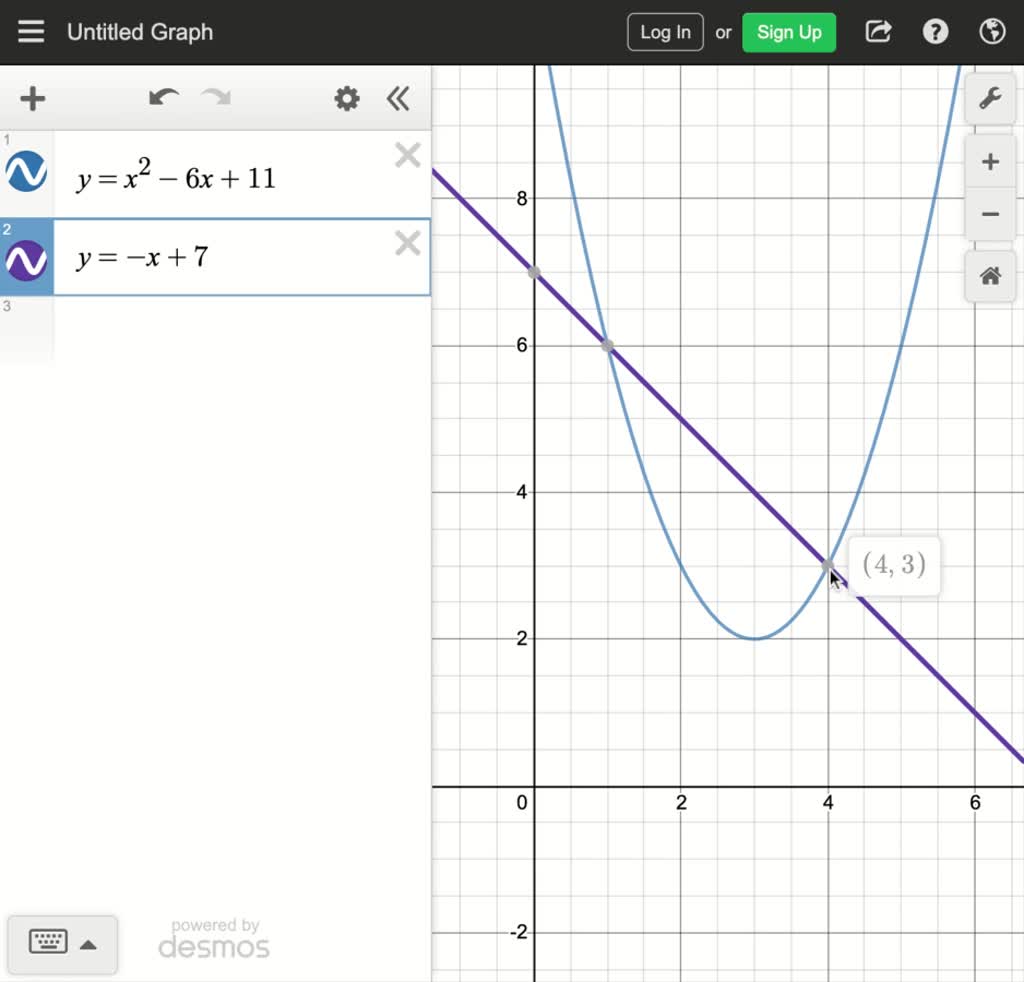Image resolution: width=1024 pixels, height=982 pixels.
Task: Click the undo arrow
Action: point(163,99)
